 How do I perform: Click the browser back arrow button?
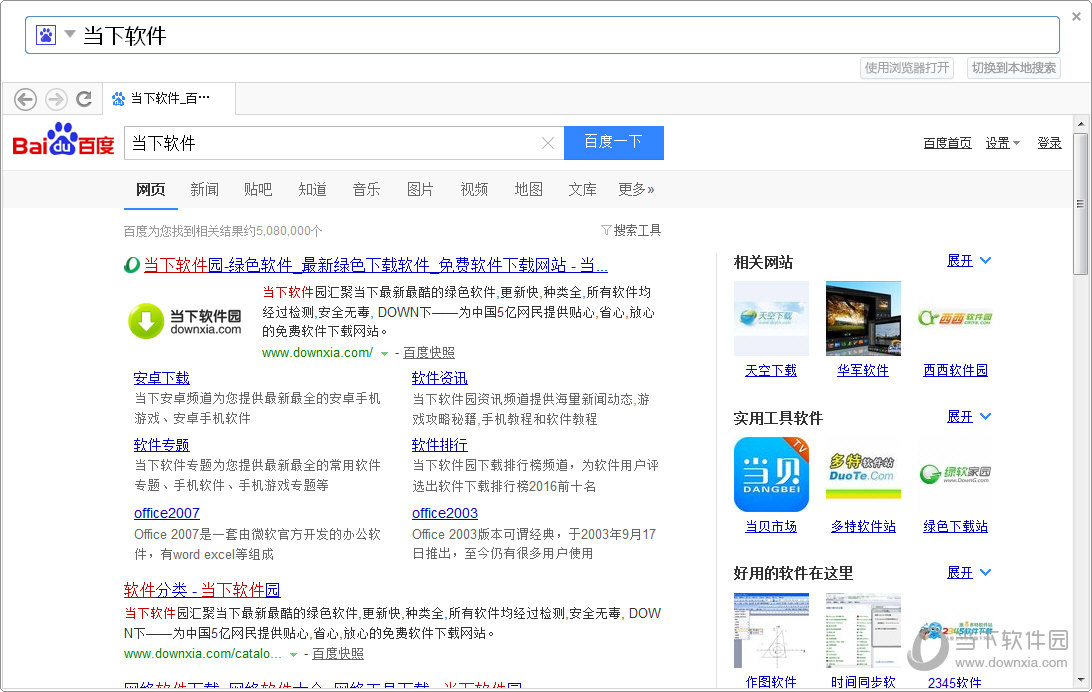point(26,99)
